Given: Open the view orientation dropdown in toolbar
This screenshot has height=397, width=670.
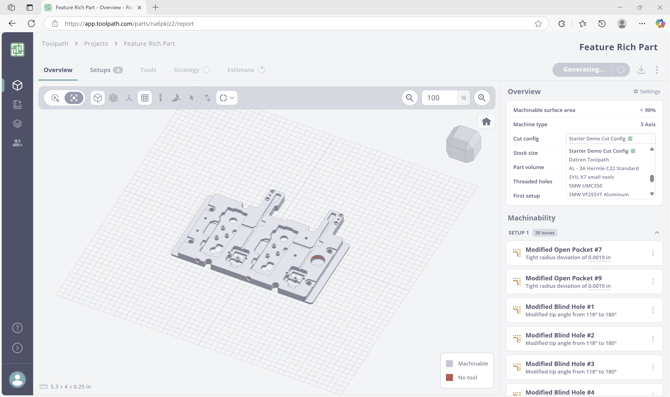Looking at the screenshot, I should click(x=226, y=98).
